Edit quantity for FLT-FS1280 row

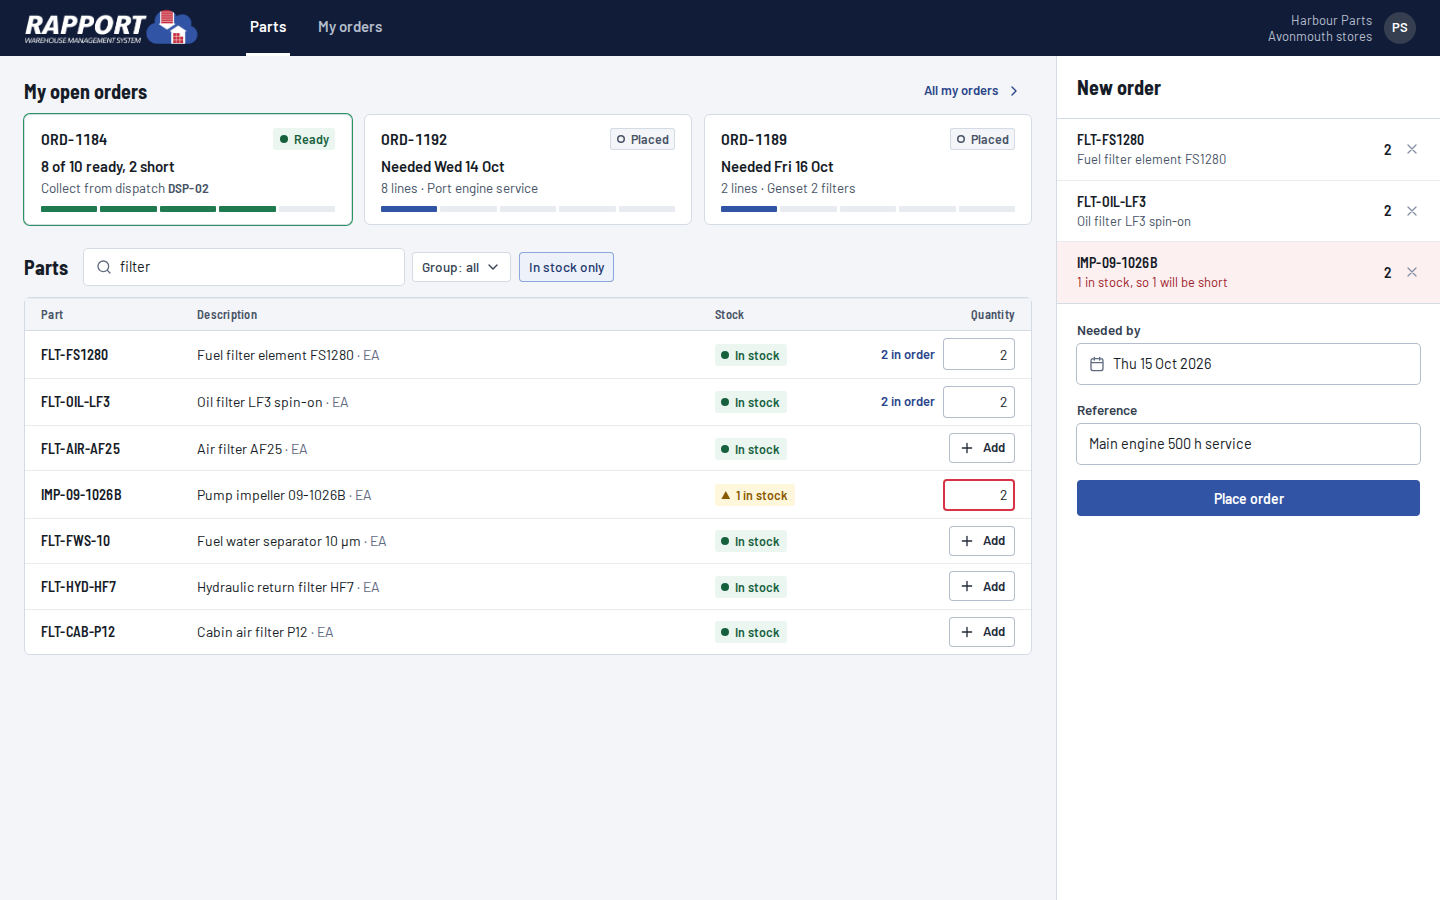(979, 355)
